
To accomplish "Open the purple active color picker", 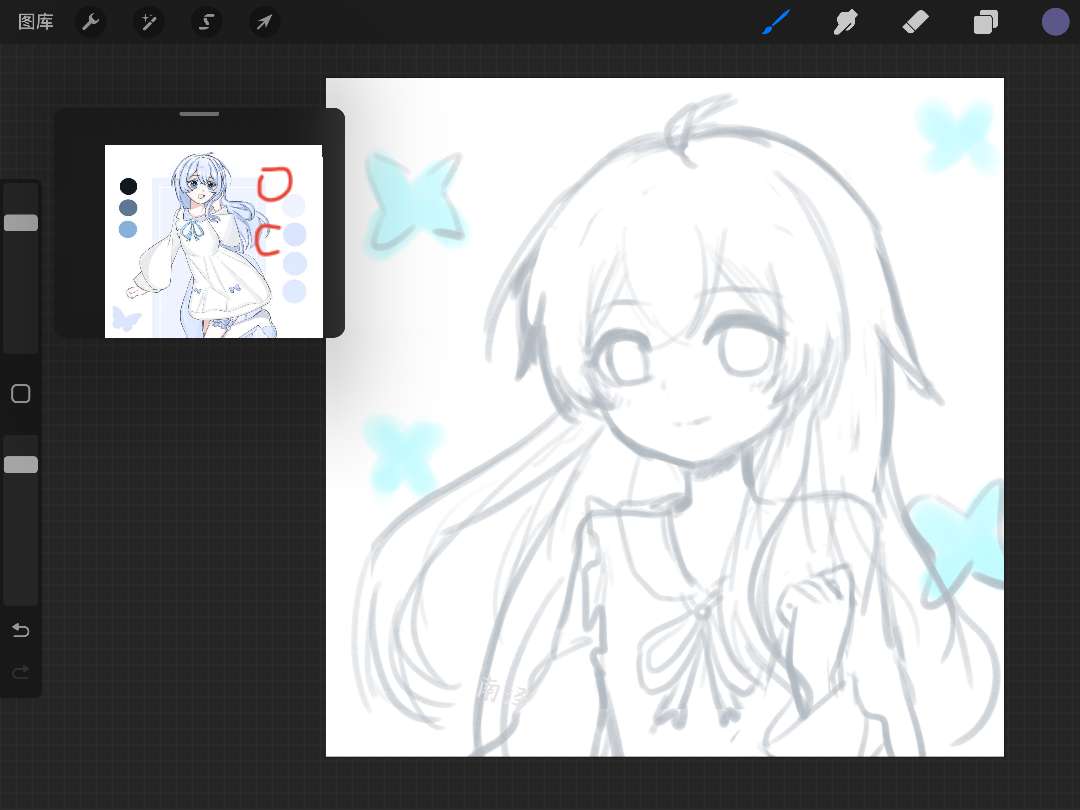I will (x=1055, y=22).
